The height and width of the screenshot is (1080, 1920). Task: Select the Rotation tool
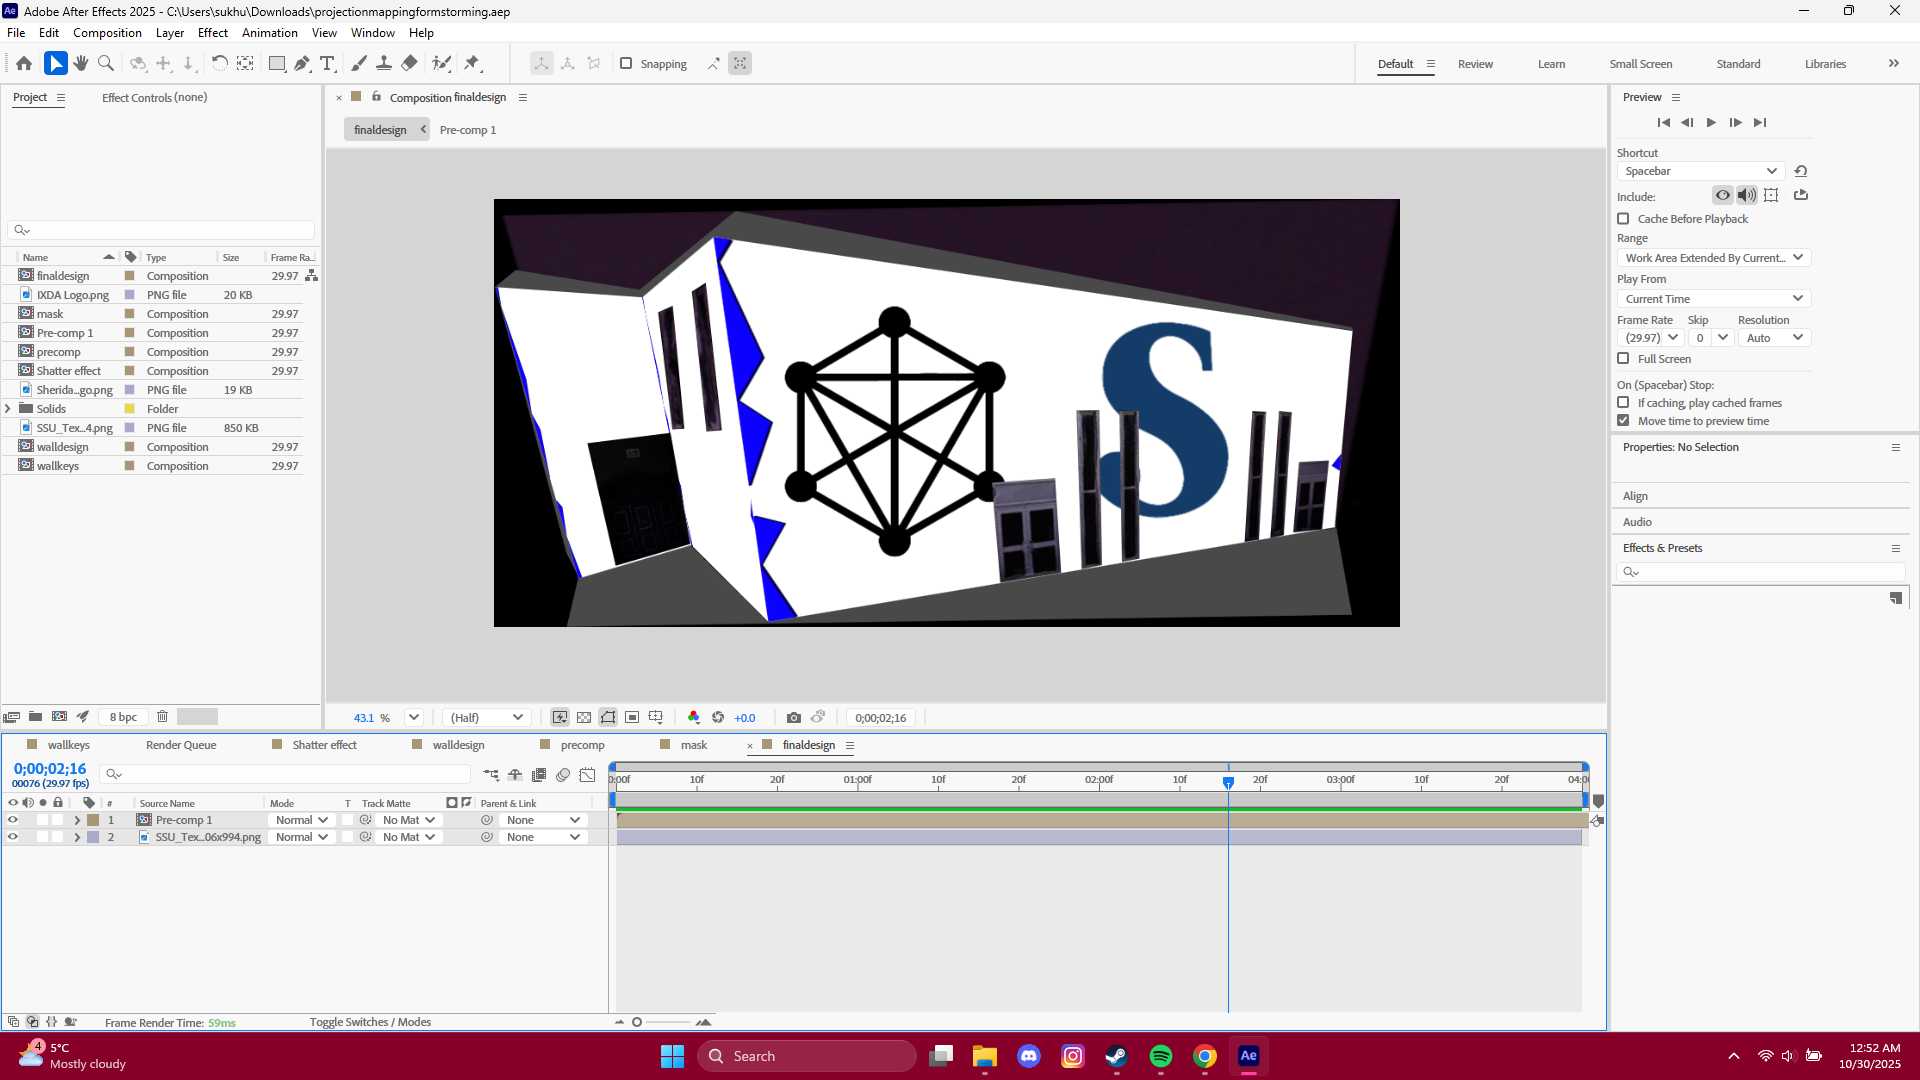219,63
